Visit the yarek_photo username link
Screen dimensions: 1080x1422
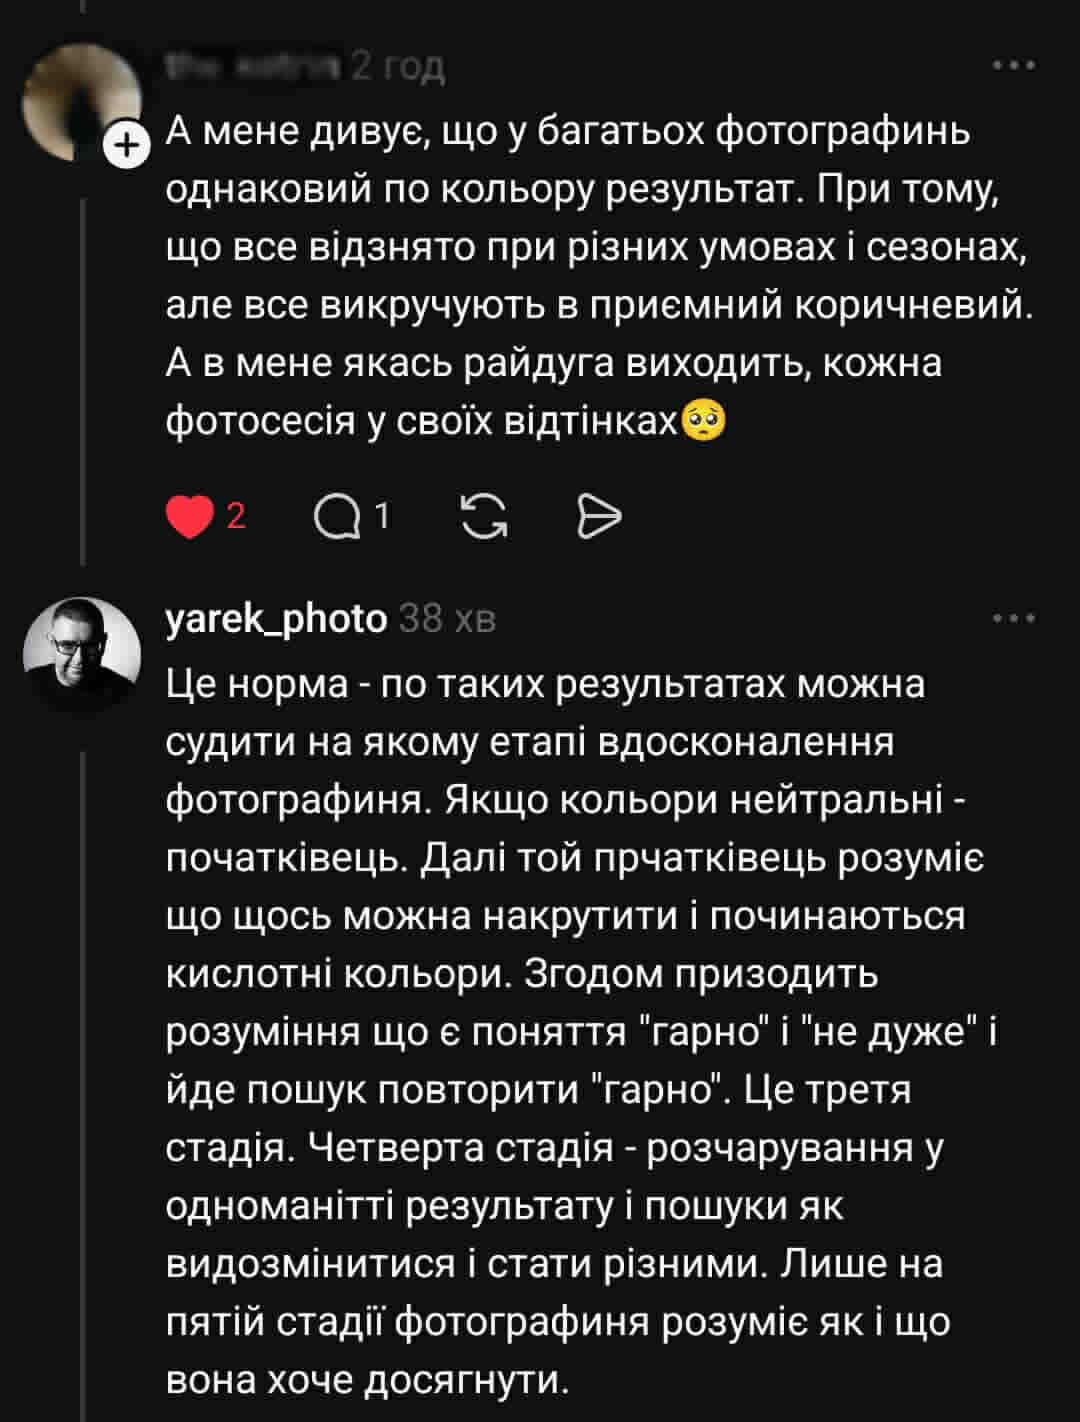[276, 620]
